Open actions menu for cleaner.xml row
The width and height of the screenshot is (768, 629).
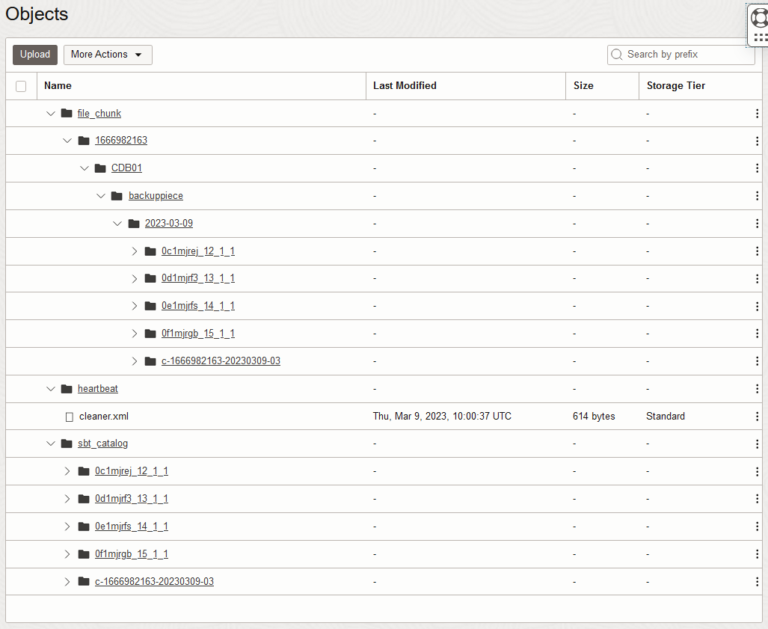point(757,416)
